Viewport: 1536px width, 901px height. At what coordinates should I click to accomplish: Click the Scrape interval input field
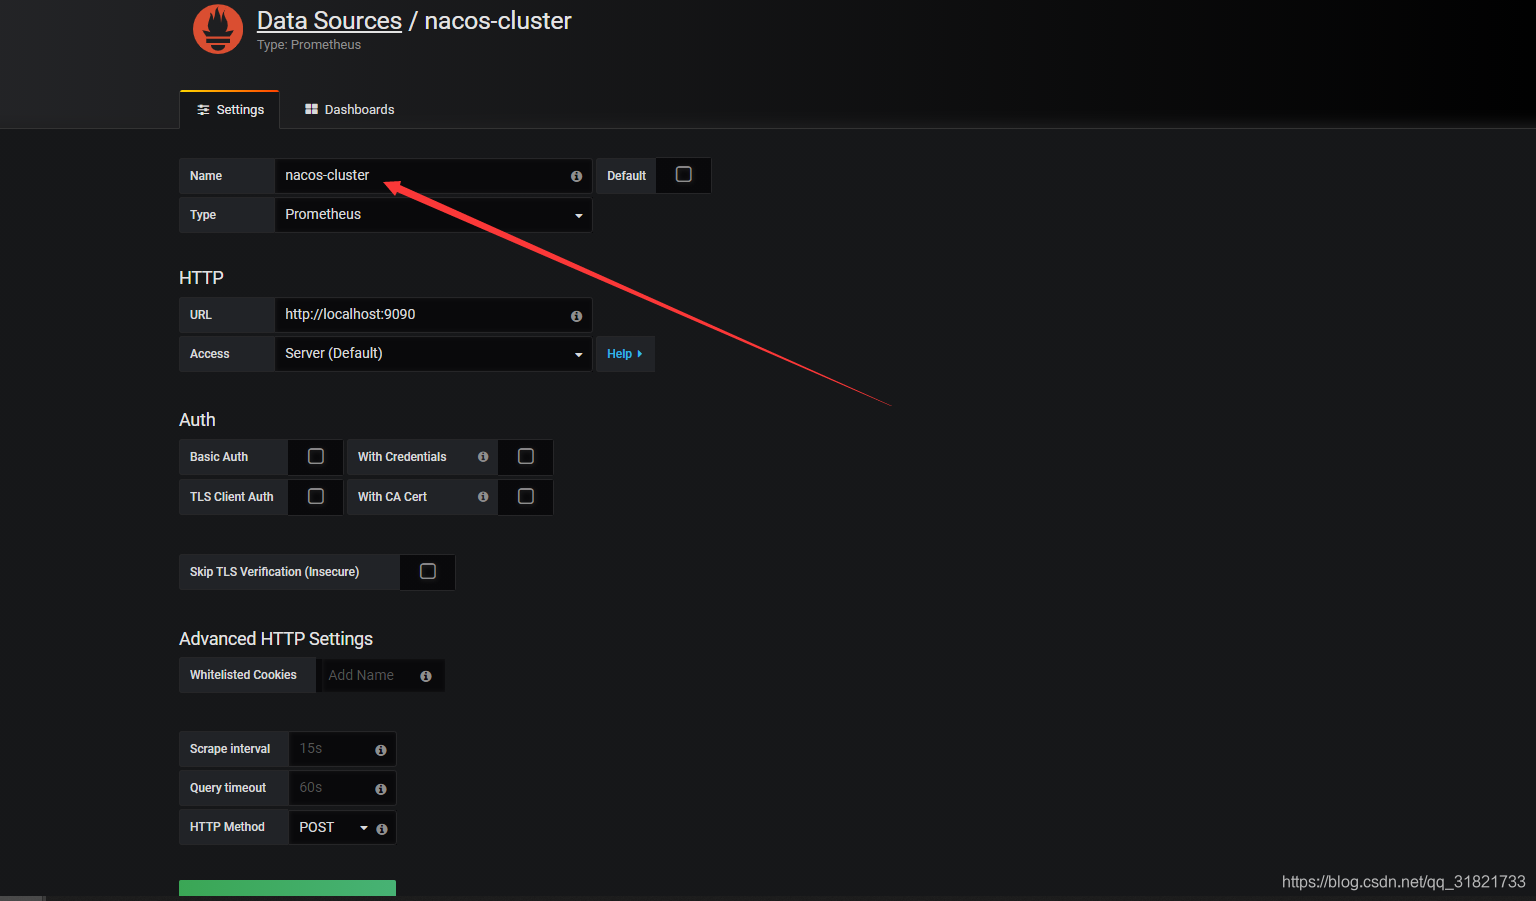[342, 749]
